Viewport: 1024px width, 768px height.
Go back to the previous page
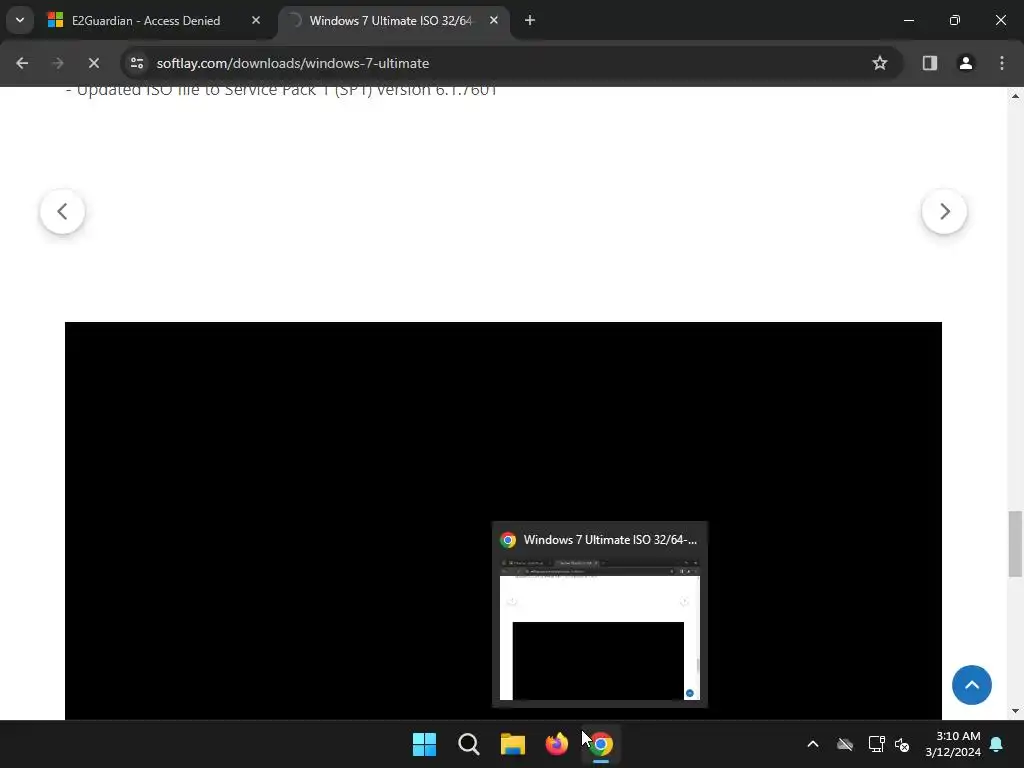click(22, 63)
